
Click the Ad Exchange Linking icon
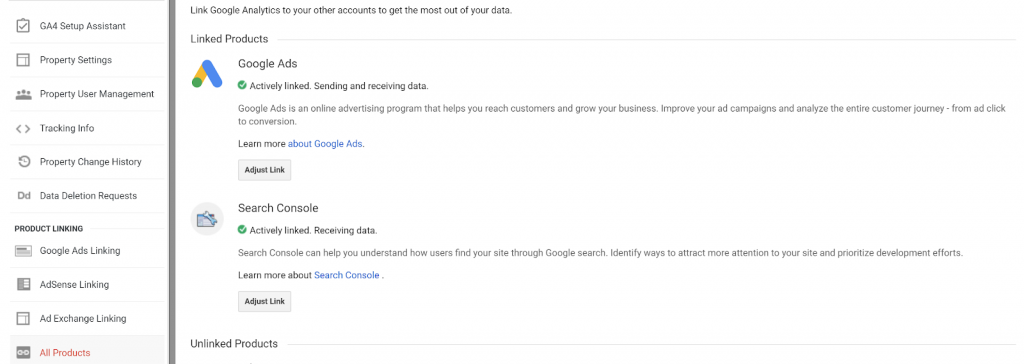pos(24,319)
